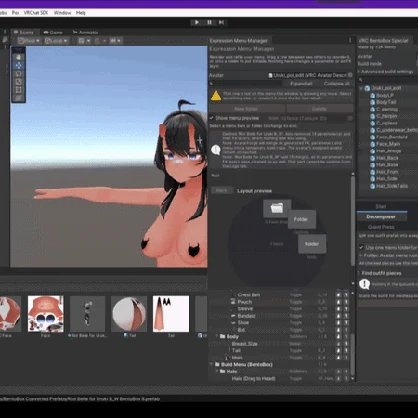
Task: Collapse the Body folder in the menu list
Action: (x=217, y=336)
